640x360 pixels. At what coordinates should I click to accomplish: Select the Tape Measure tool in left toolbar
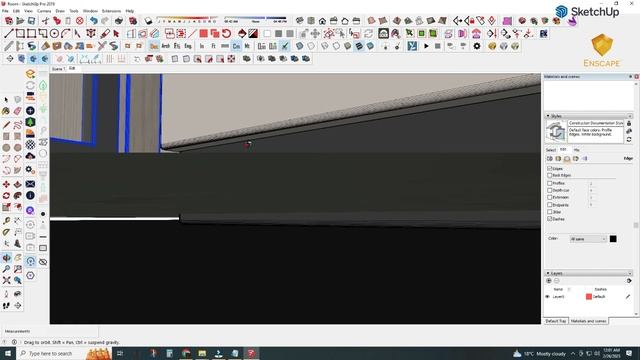6,221
